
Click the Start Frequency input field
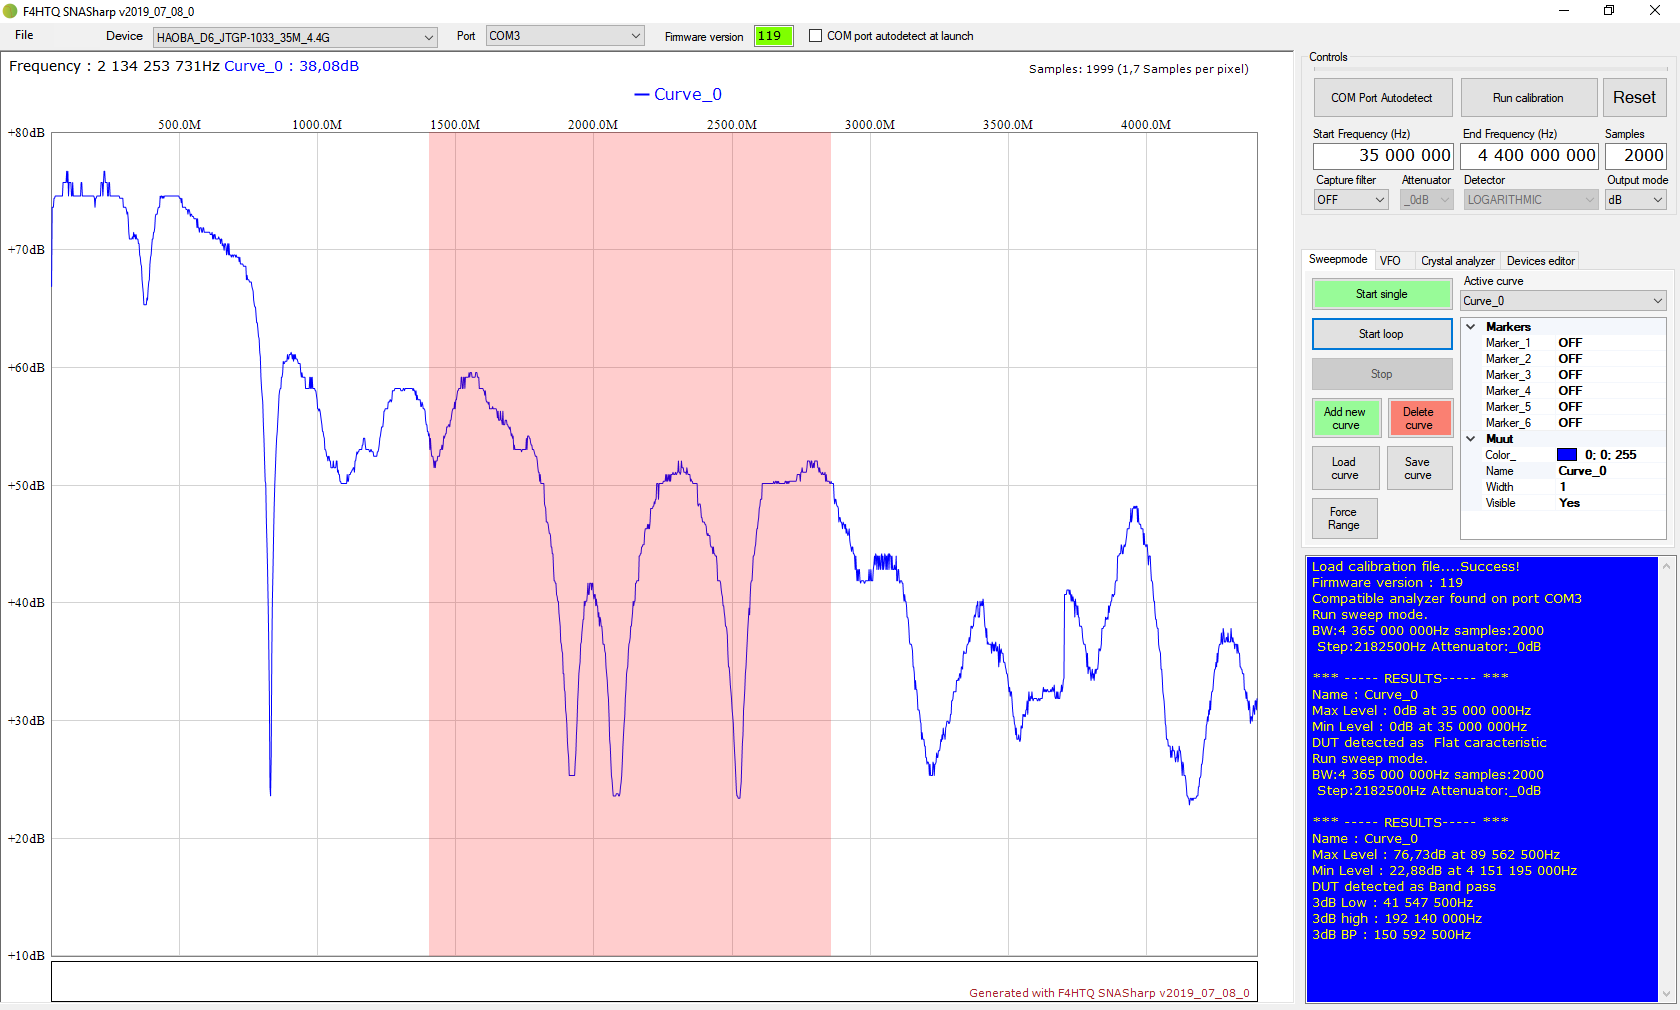pos(1383,156)
